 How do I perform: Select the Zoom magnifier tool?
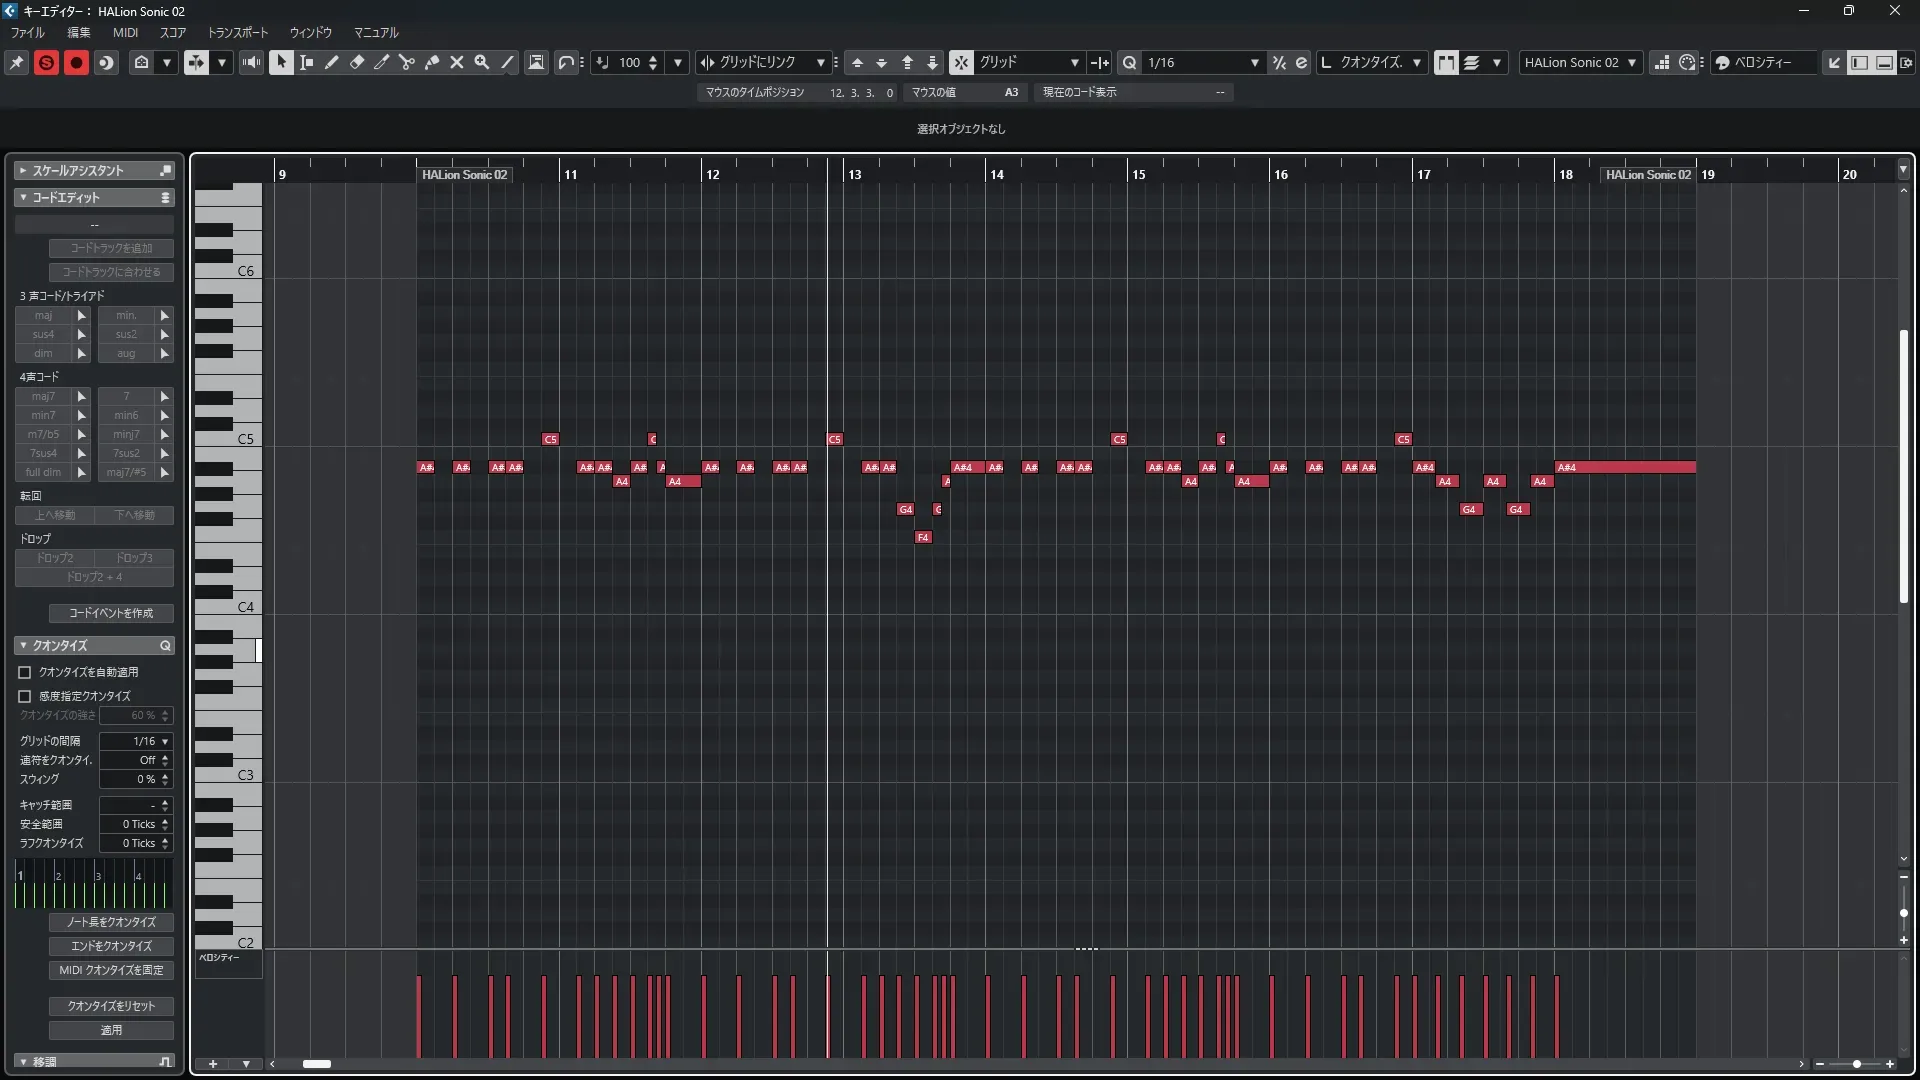(482, 62)
